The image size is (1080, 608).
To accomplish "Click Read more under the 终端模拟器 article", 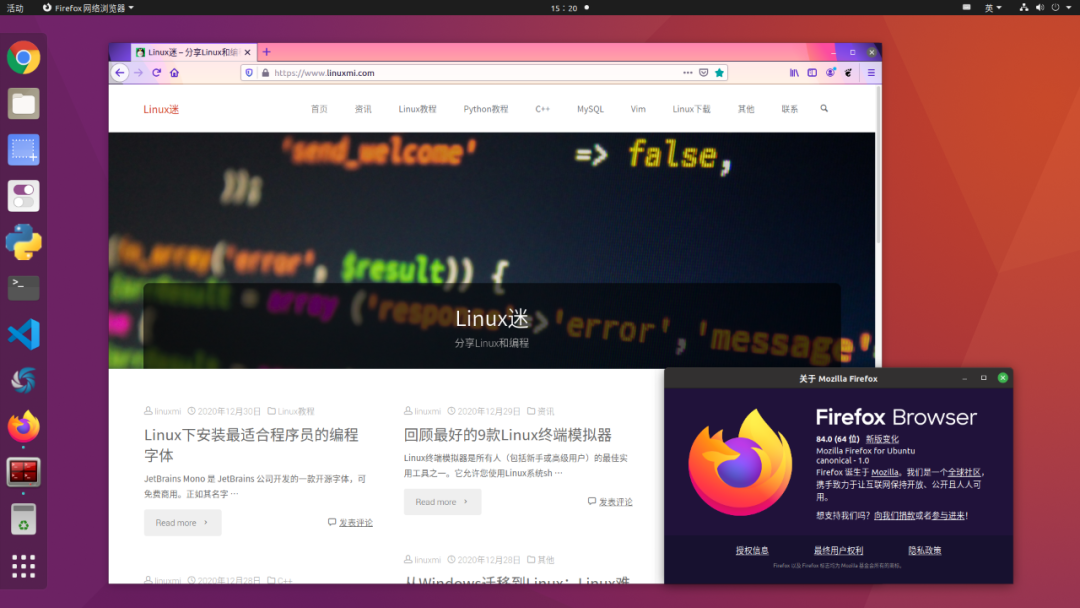I will [442, 502].
